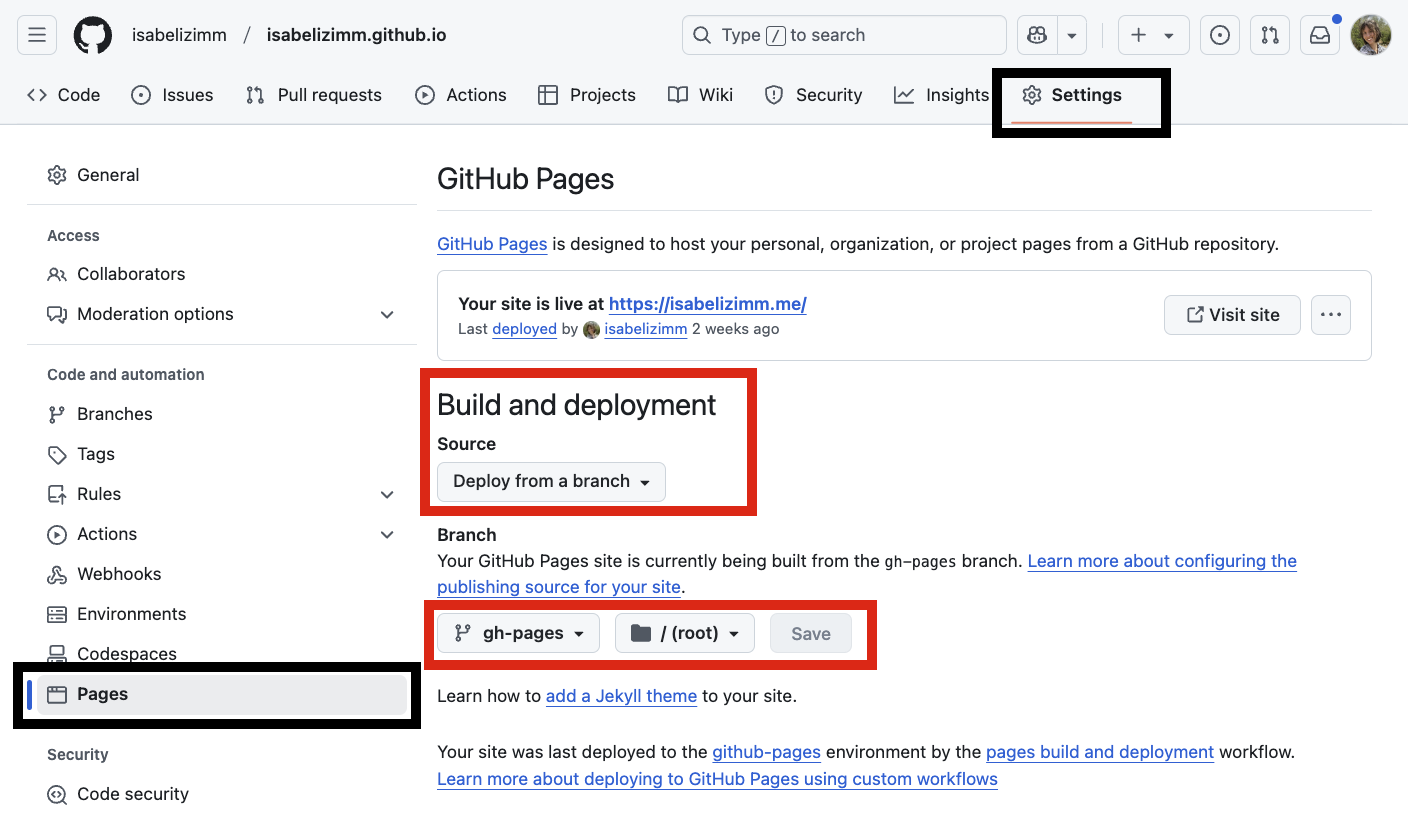Open the sidebar Actions settings item
This screenshot has width=1408, height=819.
click(x=221, y=534)
